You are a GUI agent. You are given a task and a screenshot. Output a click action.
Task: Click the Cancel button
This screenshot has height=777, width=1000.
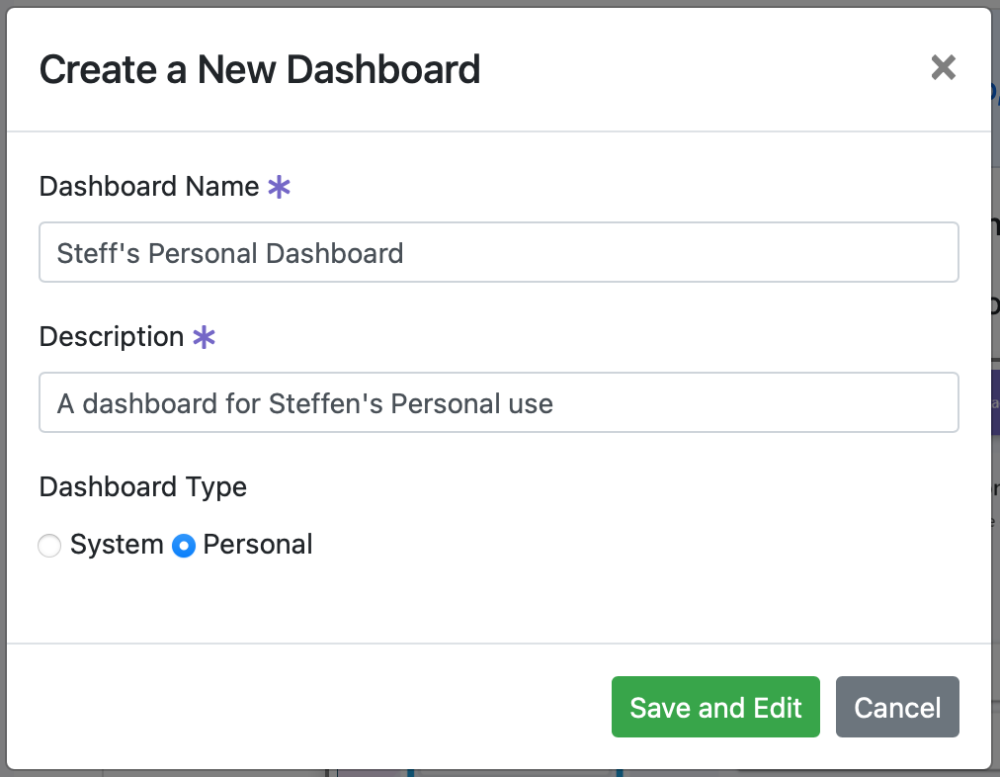(897, 707)
